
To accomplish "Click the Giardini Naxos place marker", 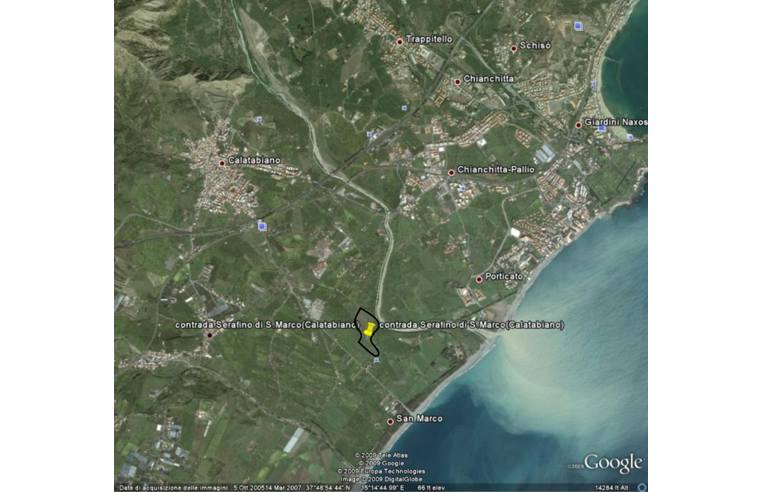I will [578, 124].
